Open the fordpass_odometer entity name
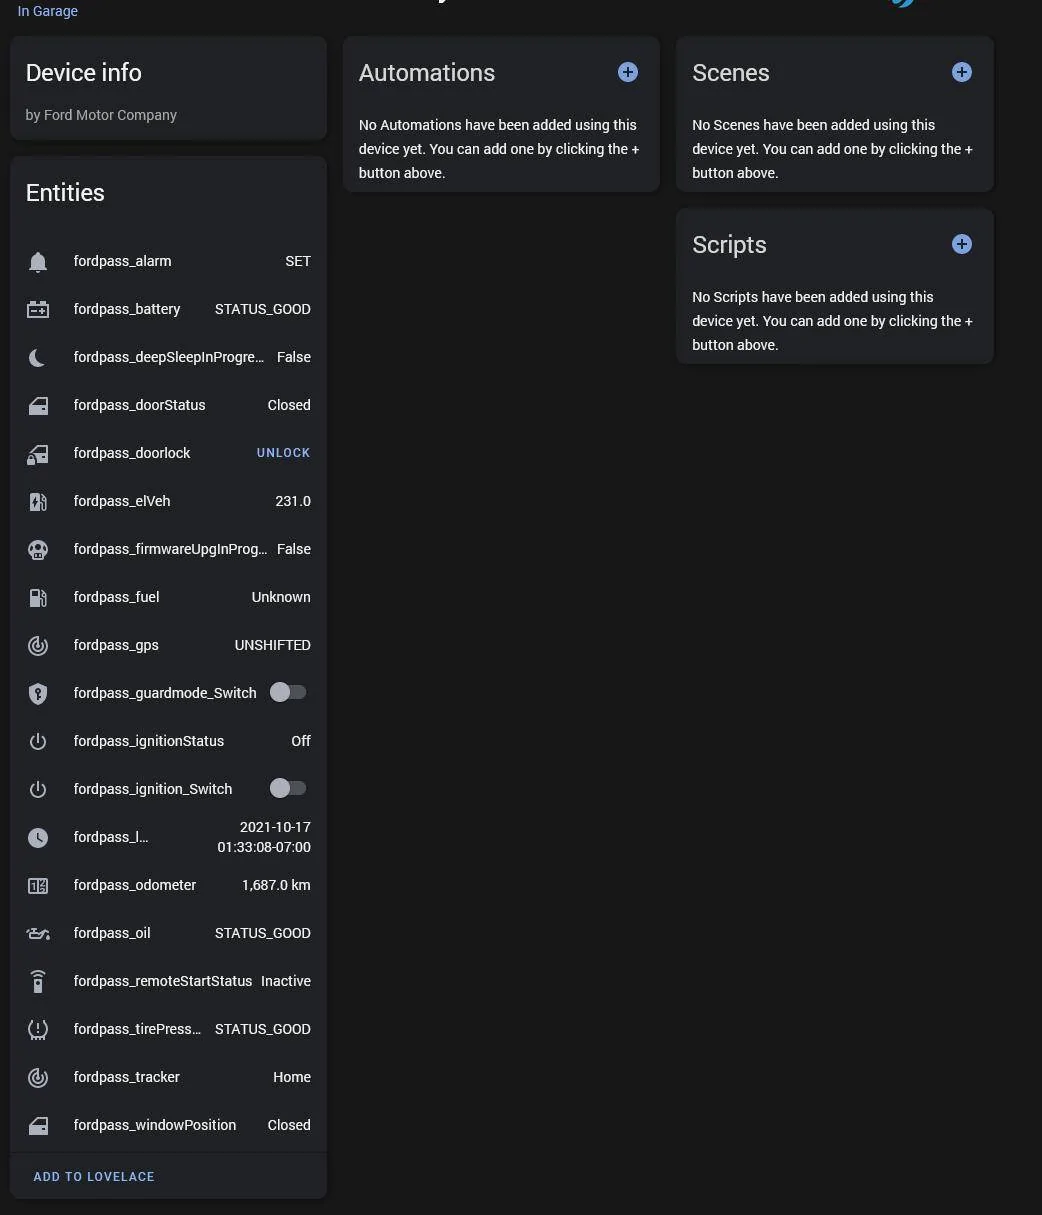This screenshot has width=1042, height=1215. coord(135,885)
